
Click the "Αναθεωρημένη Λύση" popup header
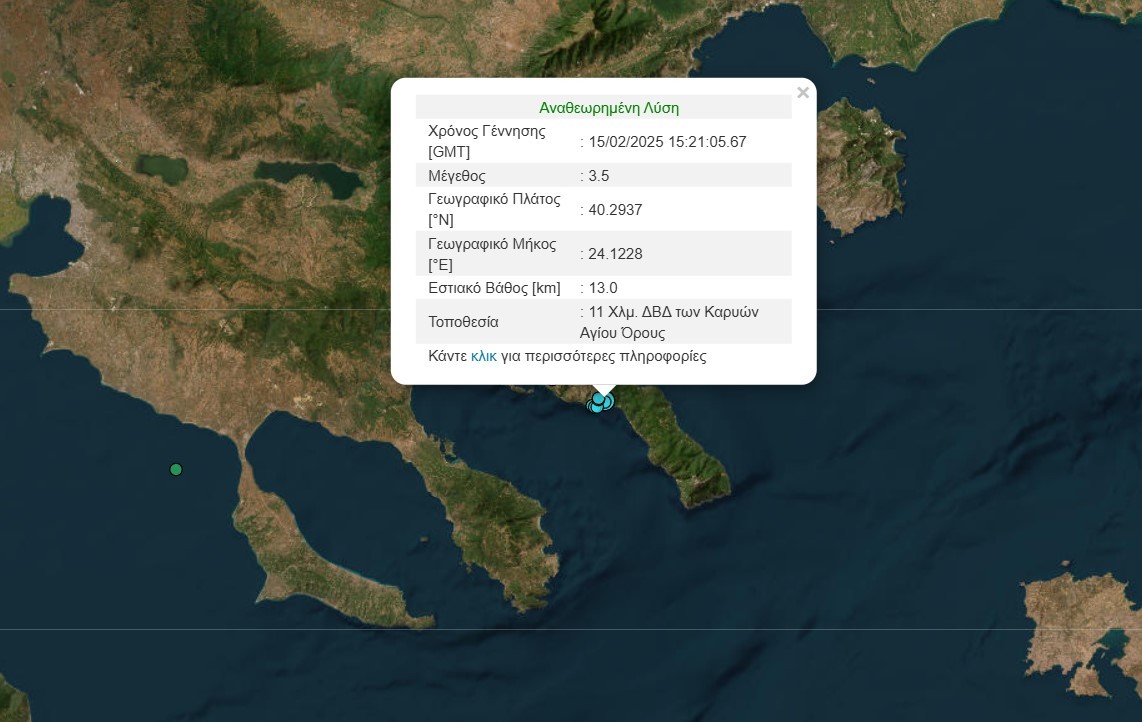tap(609, 108)
